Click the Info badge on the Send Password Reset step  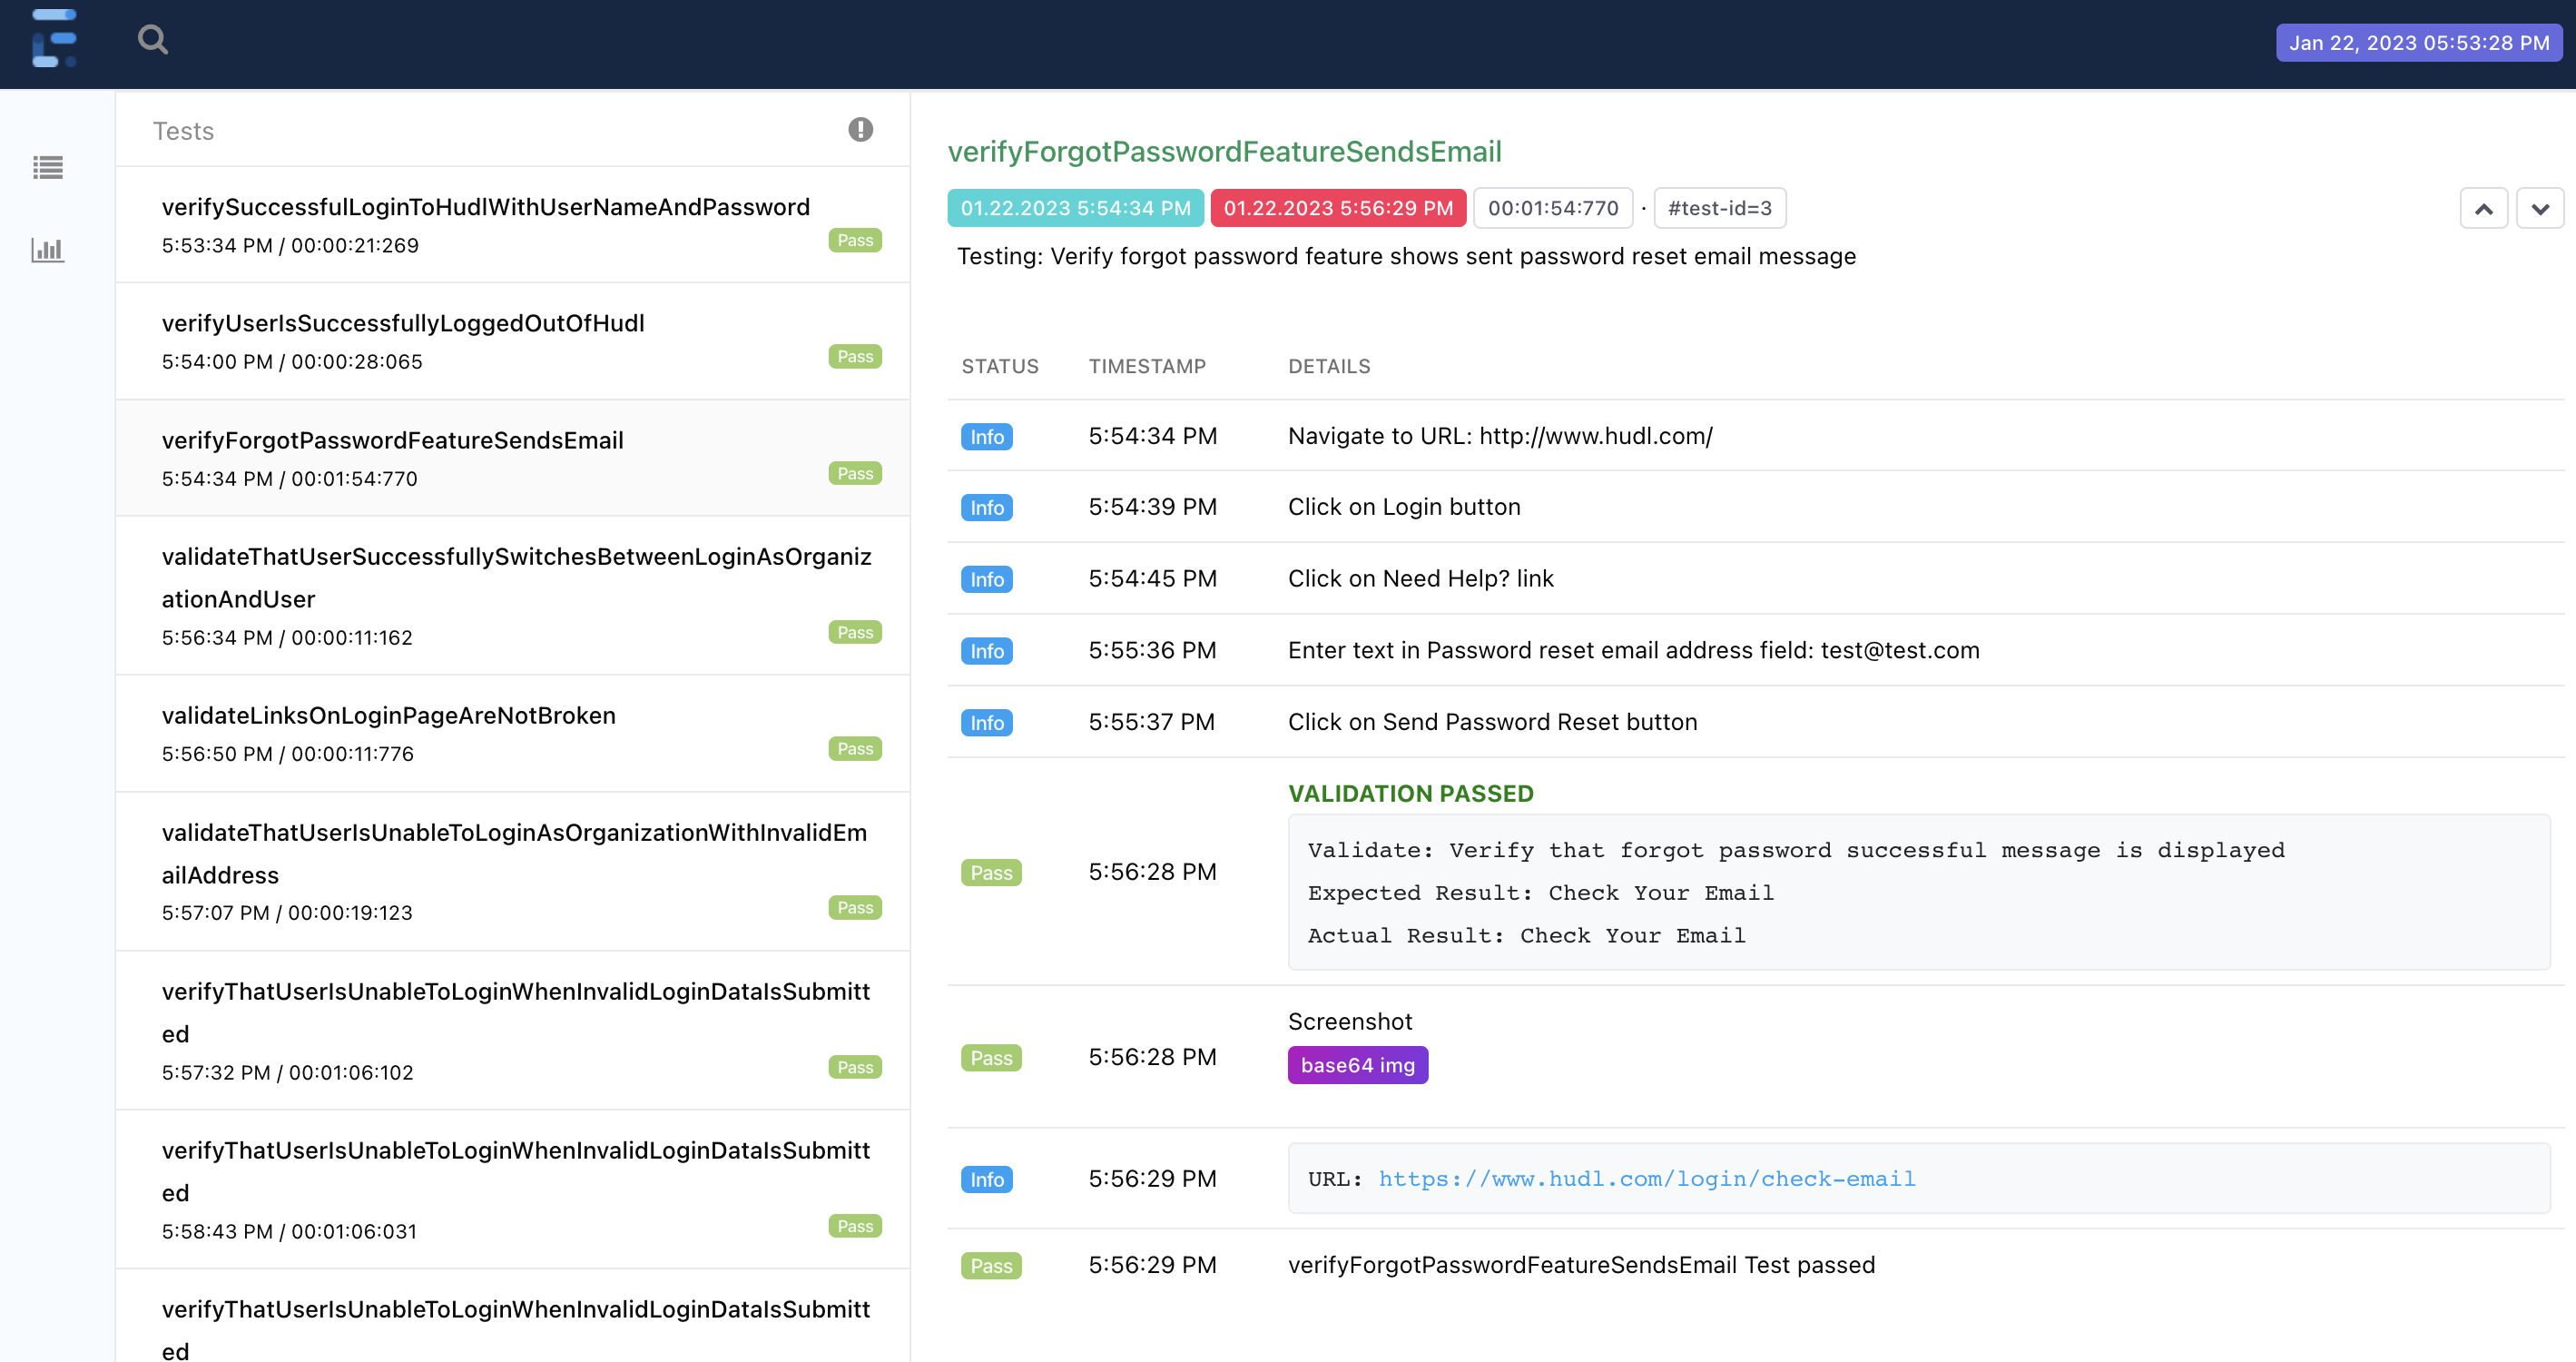pos(986,722)
